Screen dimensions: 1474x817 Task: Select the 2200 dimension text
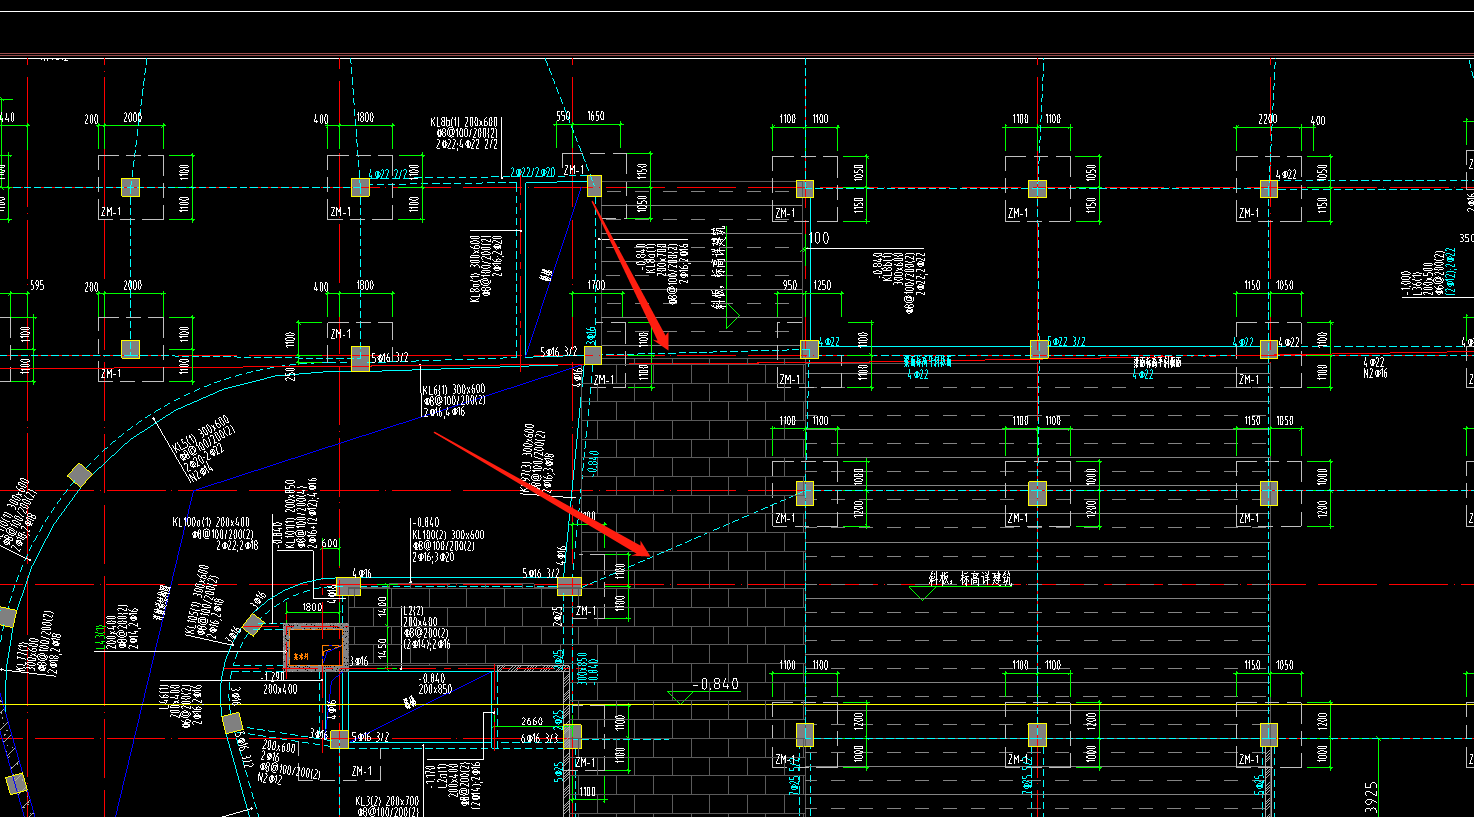pyautogui.click(x=1268, y=120)
